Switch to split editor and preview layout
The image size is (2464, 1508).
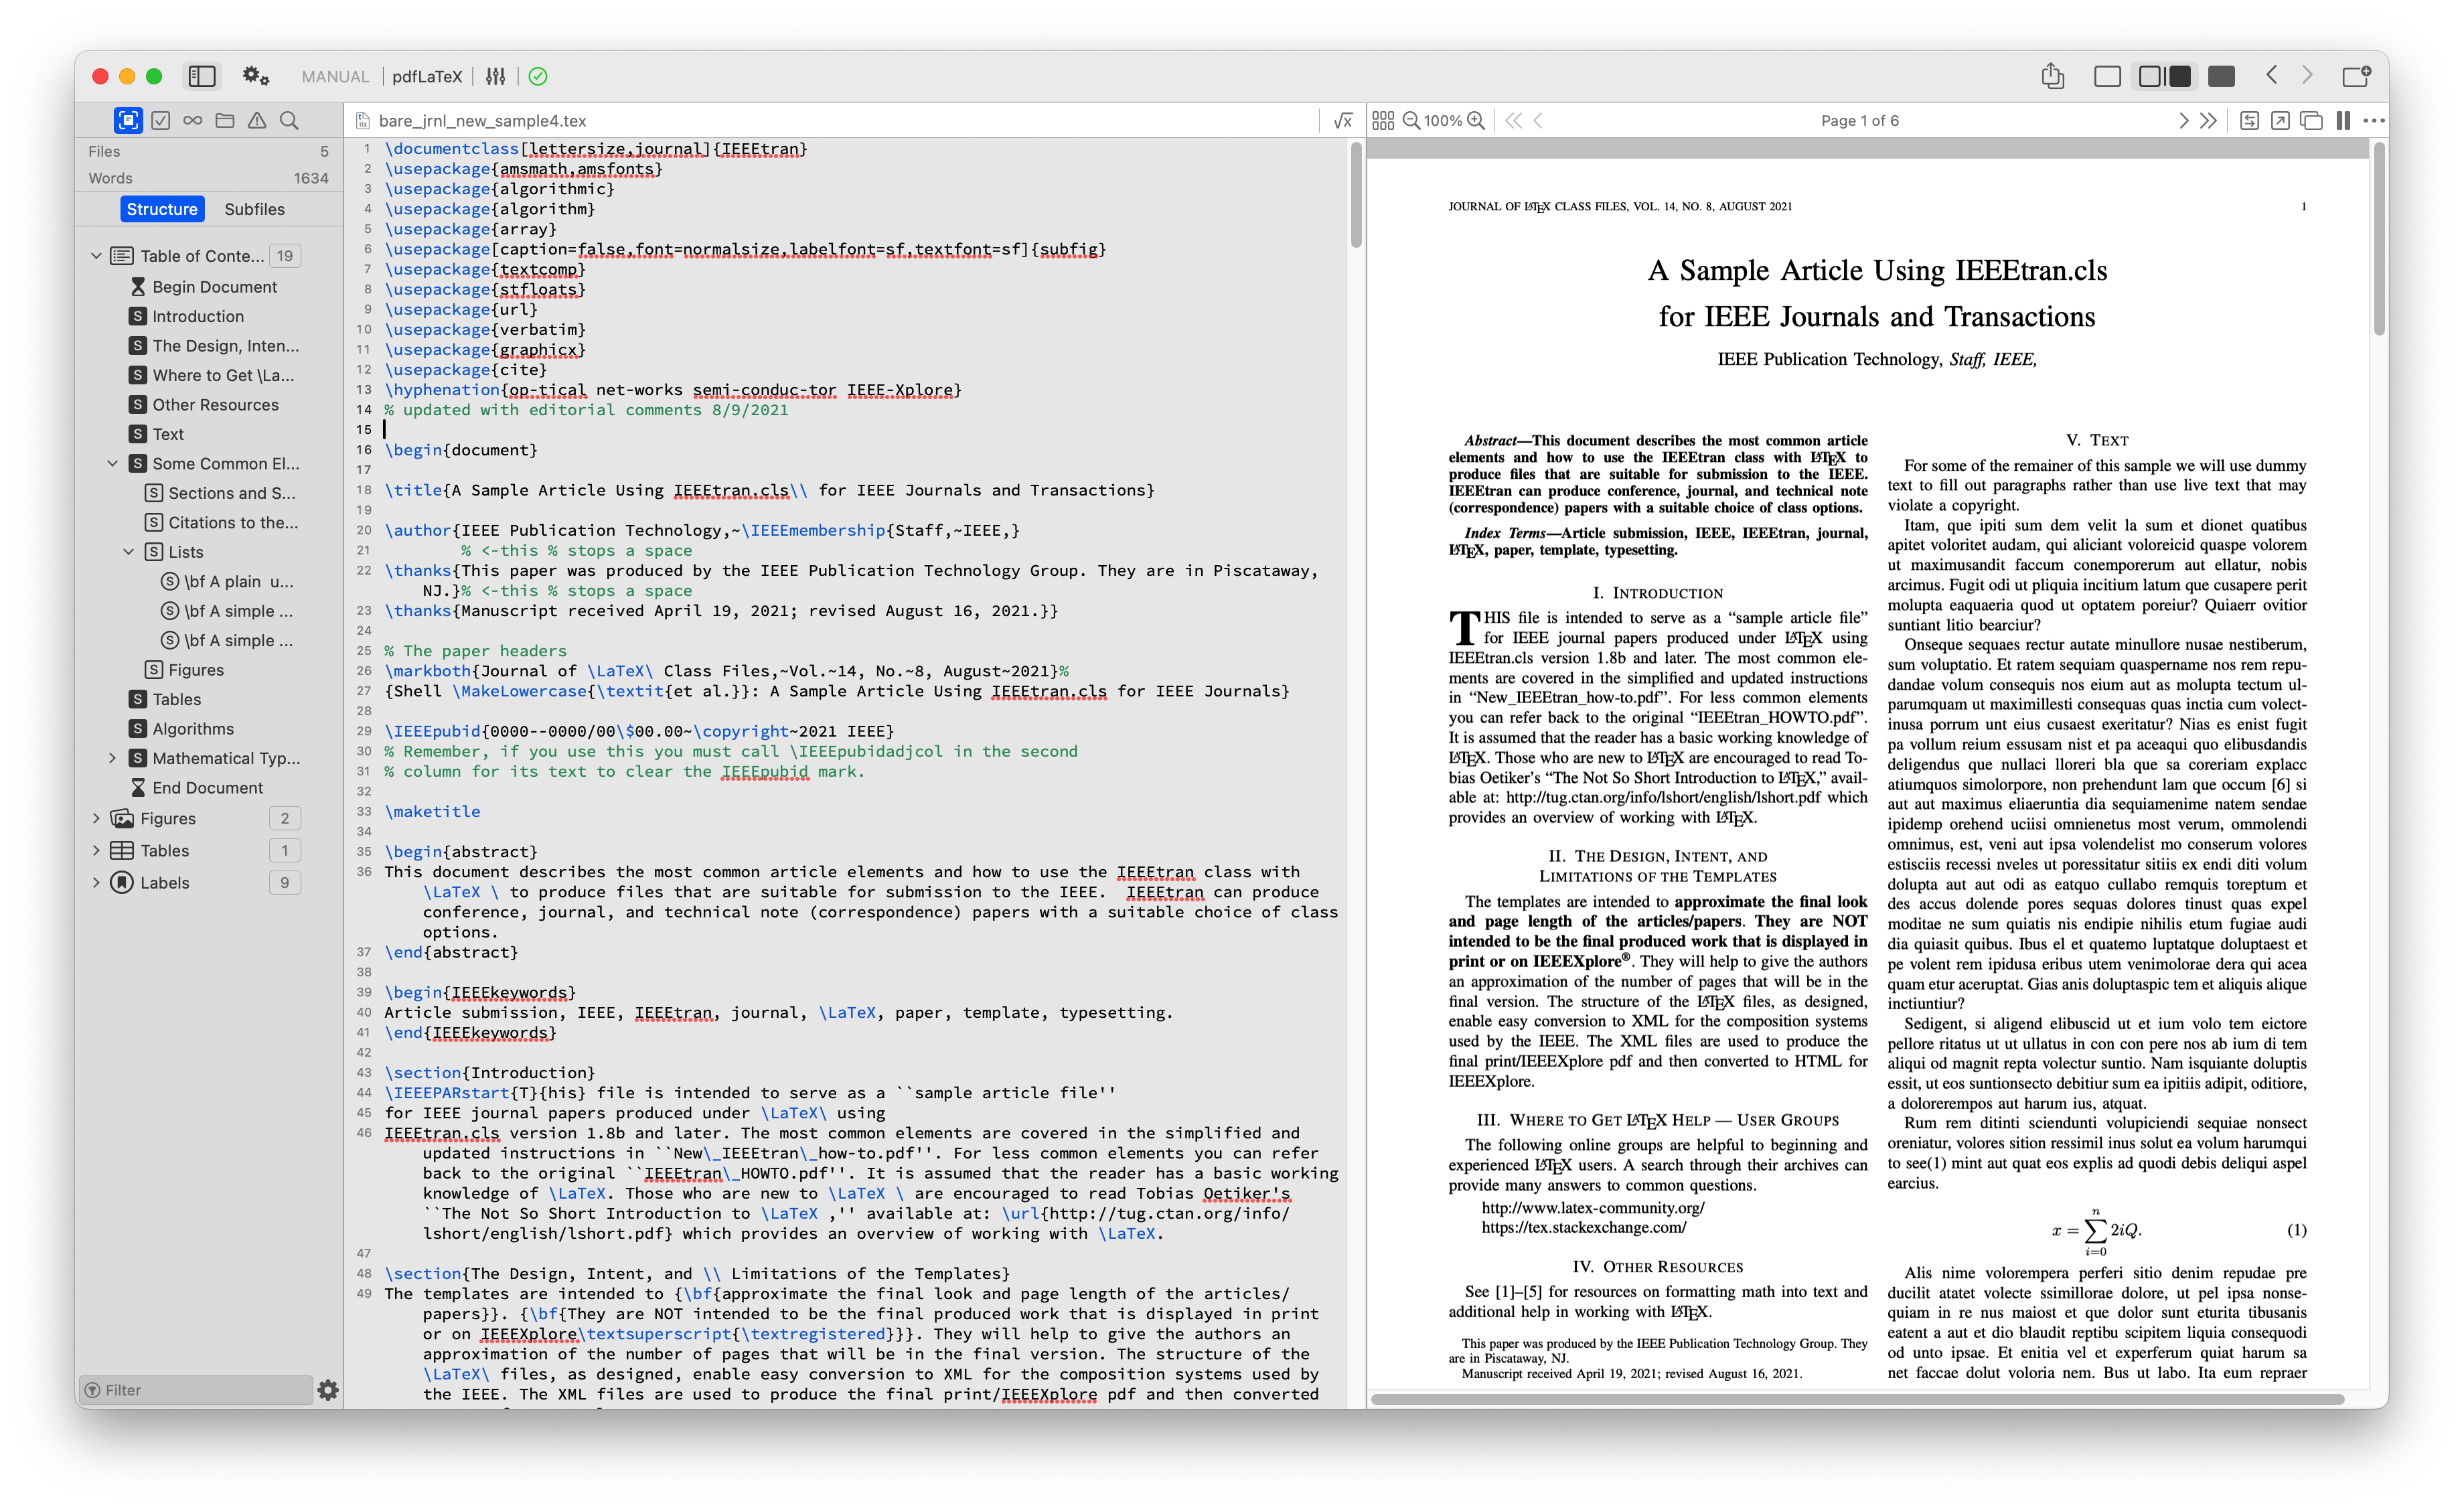(2165, 76)
